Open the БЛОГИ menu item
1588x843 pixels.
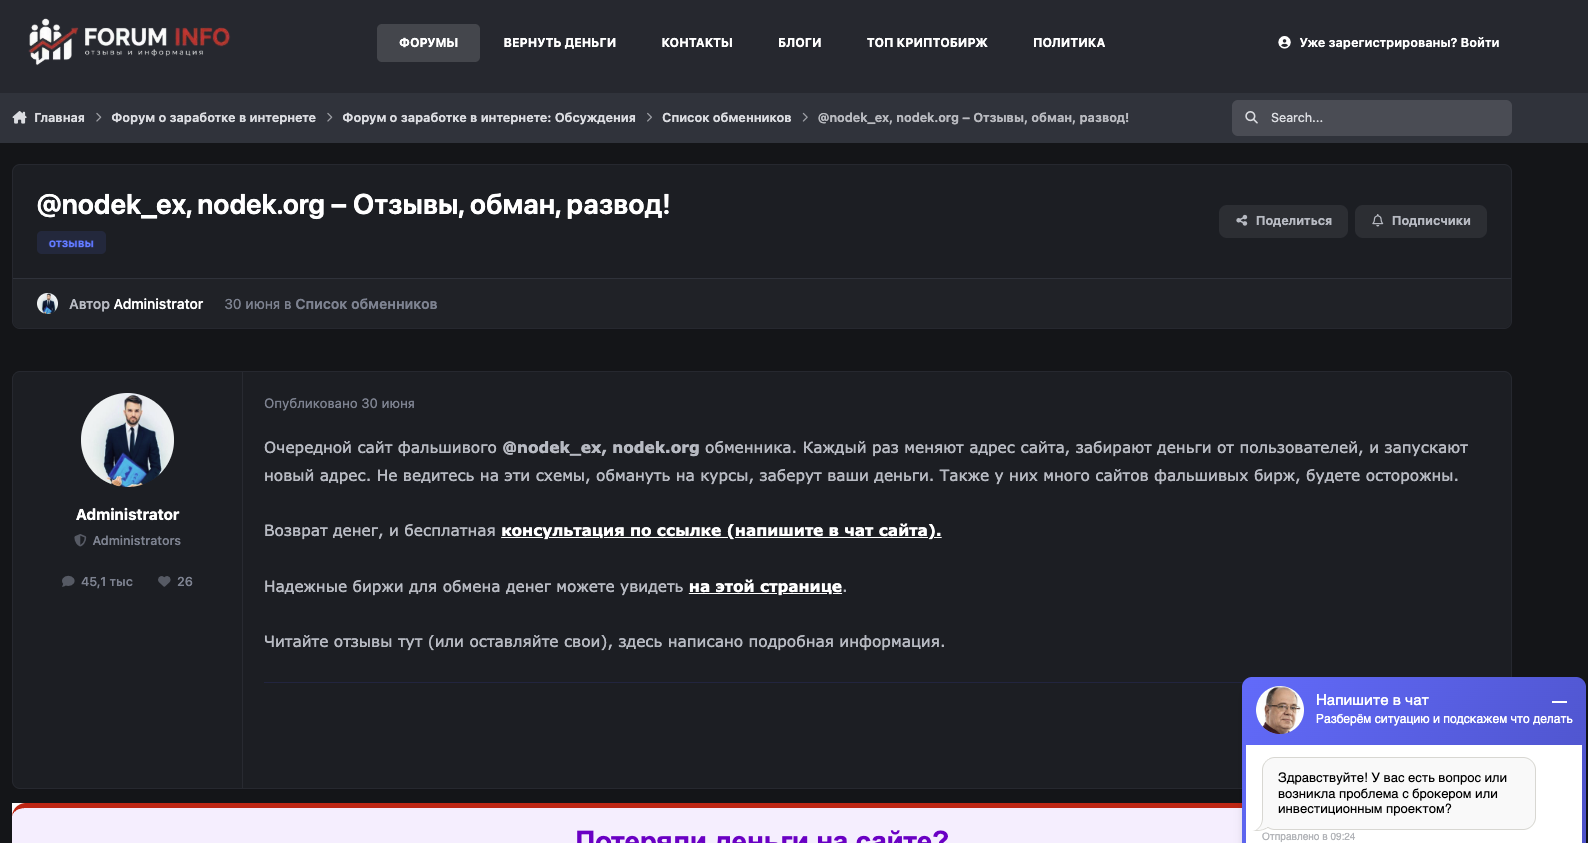pyautogui.click(x=800, y=43)
